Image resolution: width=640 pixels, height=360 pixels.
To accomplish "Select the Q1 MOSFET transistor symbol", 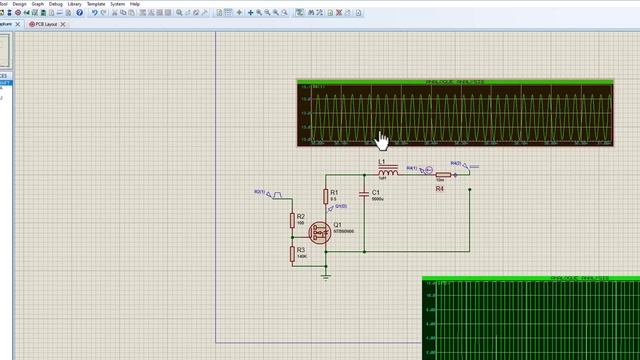I will pyautogui.click(x=320, y=233).
